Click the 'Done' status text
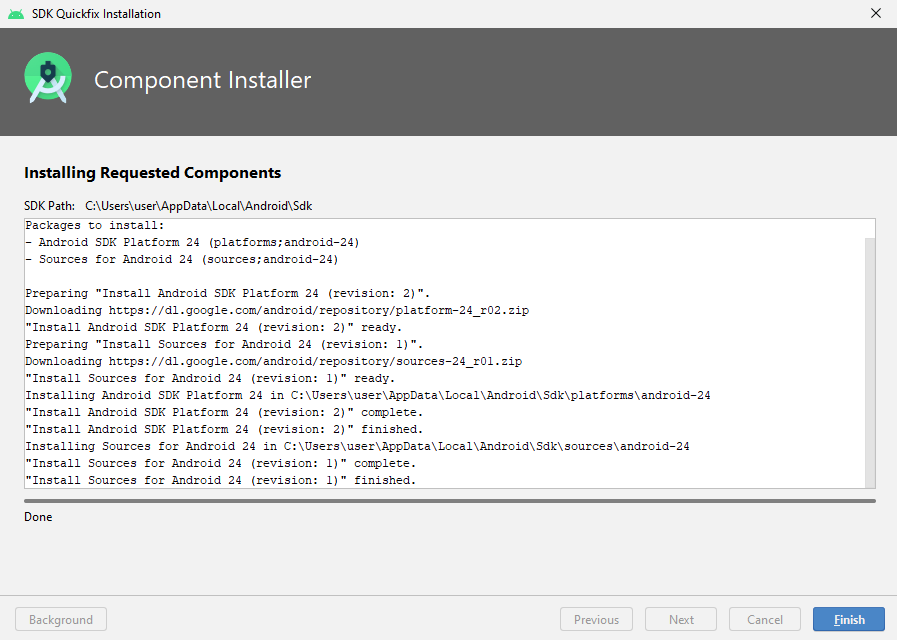The image size is (897, 640). click(x=38, y=516)
